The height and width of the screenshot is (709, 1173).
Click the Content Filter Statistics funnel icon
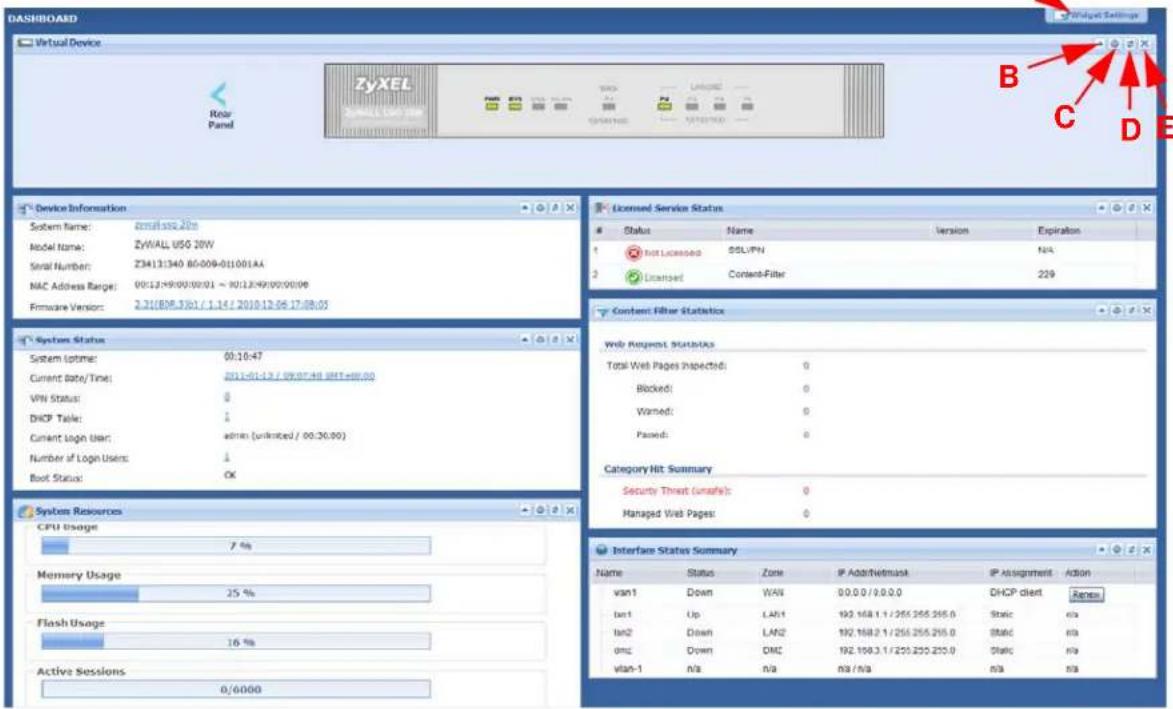coord(601,311)
